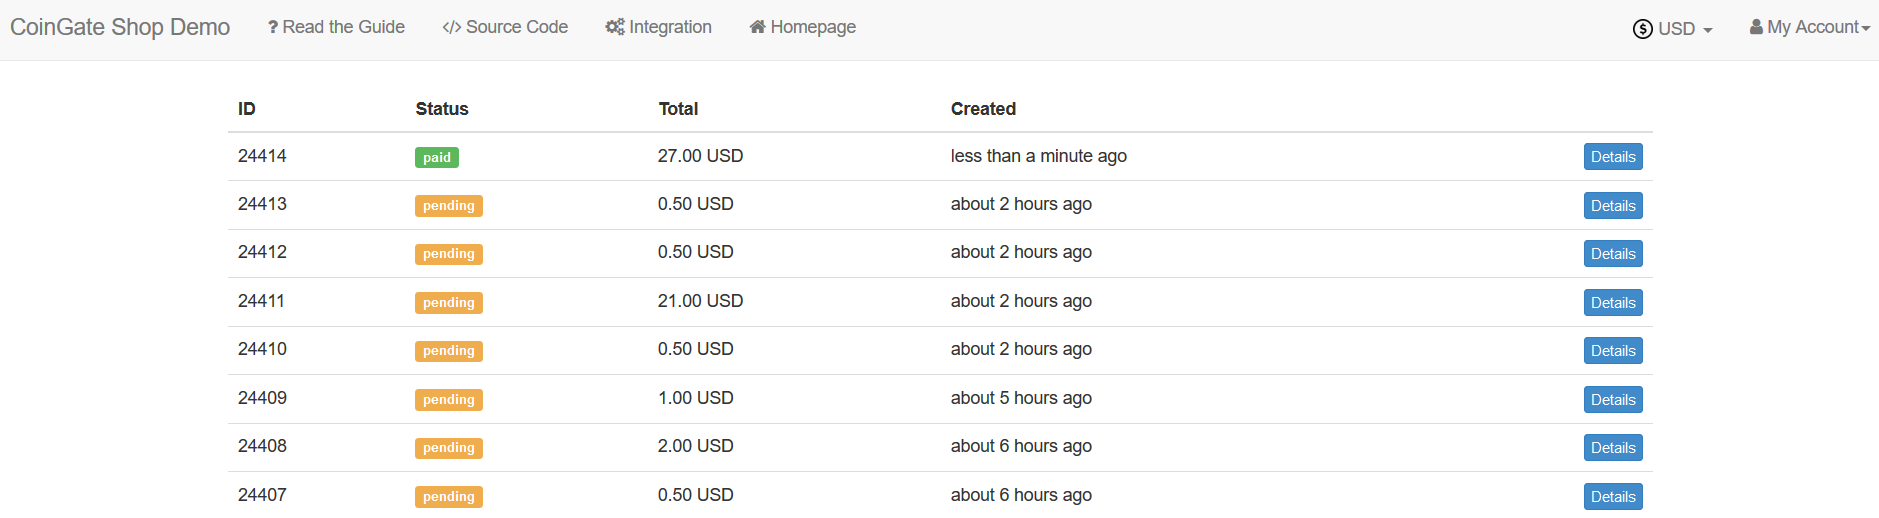The width and height of the screenshot is (1879, 518).
Task: Show Details for order 24409
Action: (1613, 400)
